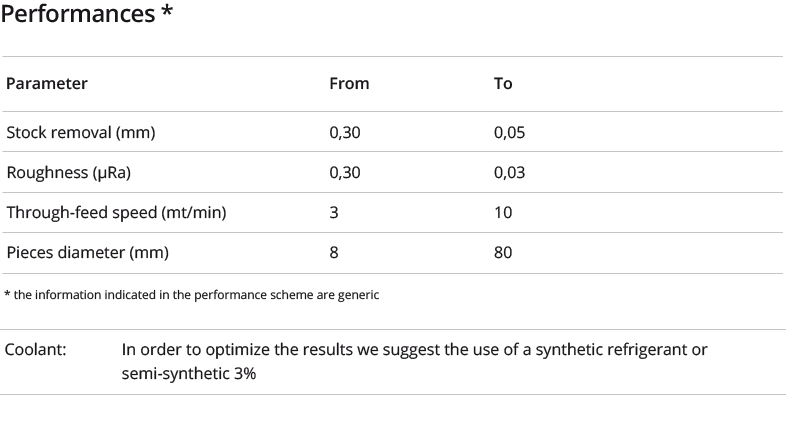Select the Parameter column header
Image resolution: width=786 pixels, height=422 pixels.
point(47,83)
